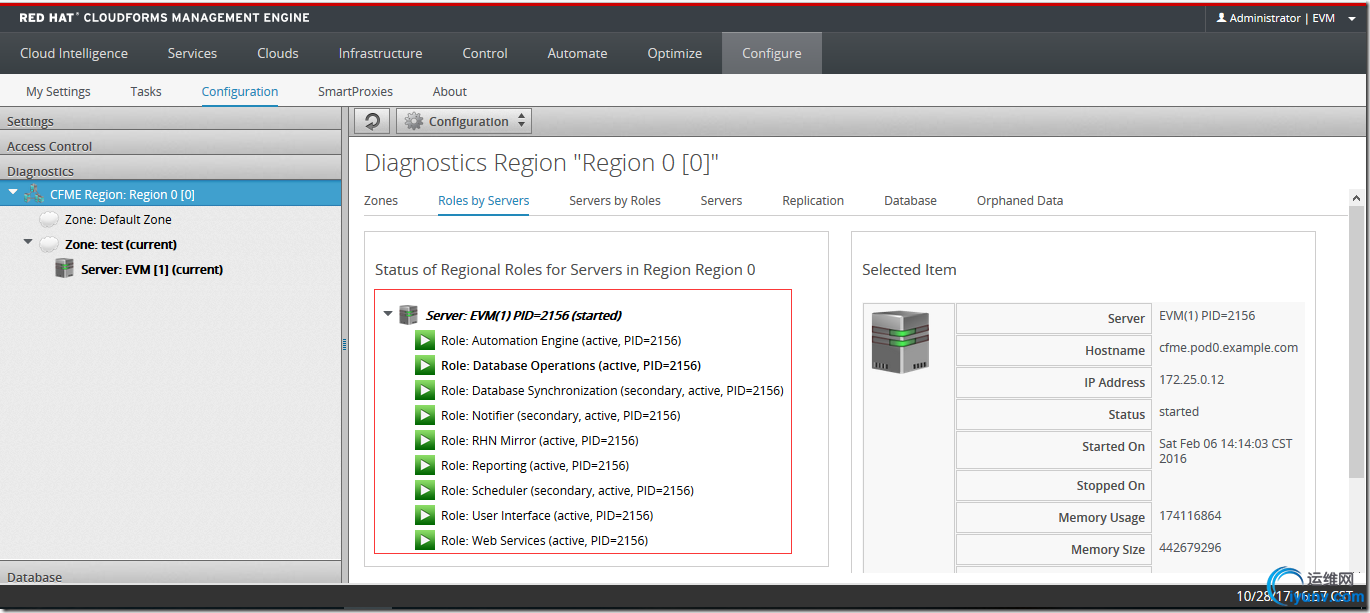Image resolution: width=1370 pixels, height=613 pixels.
Task: Click the Default Zone cloud icon
Action: click(48, 219)
